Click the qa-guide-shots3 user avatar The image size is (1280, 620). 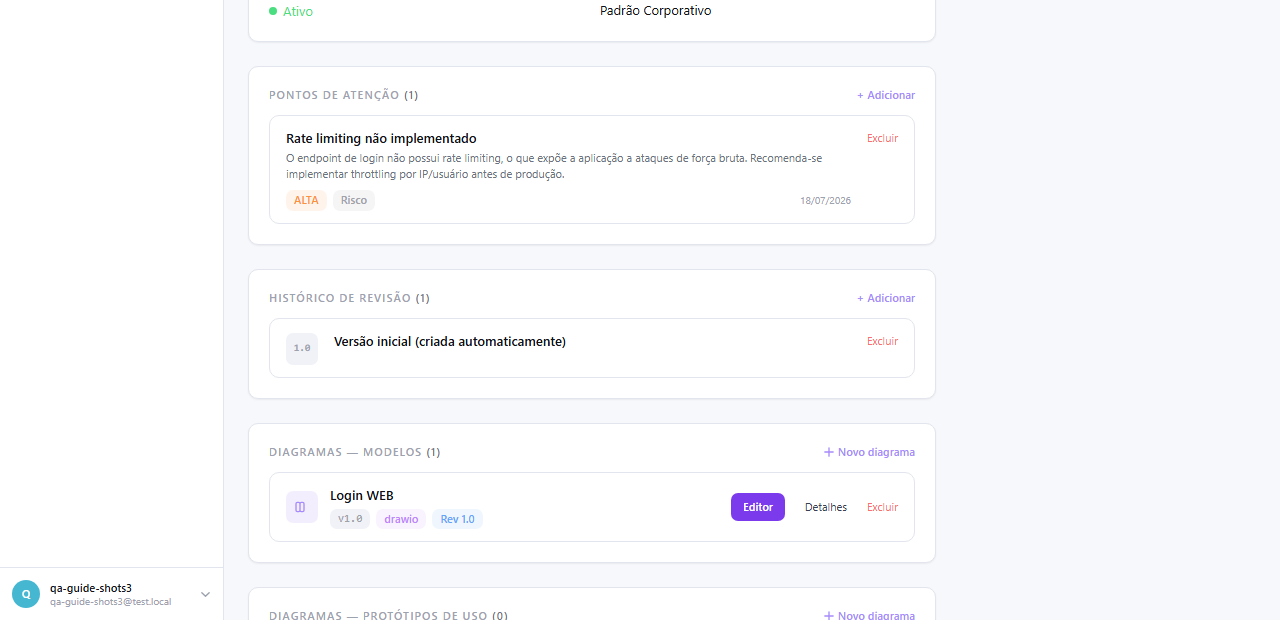tap(26, 594)
